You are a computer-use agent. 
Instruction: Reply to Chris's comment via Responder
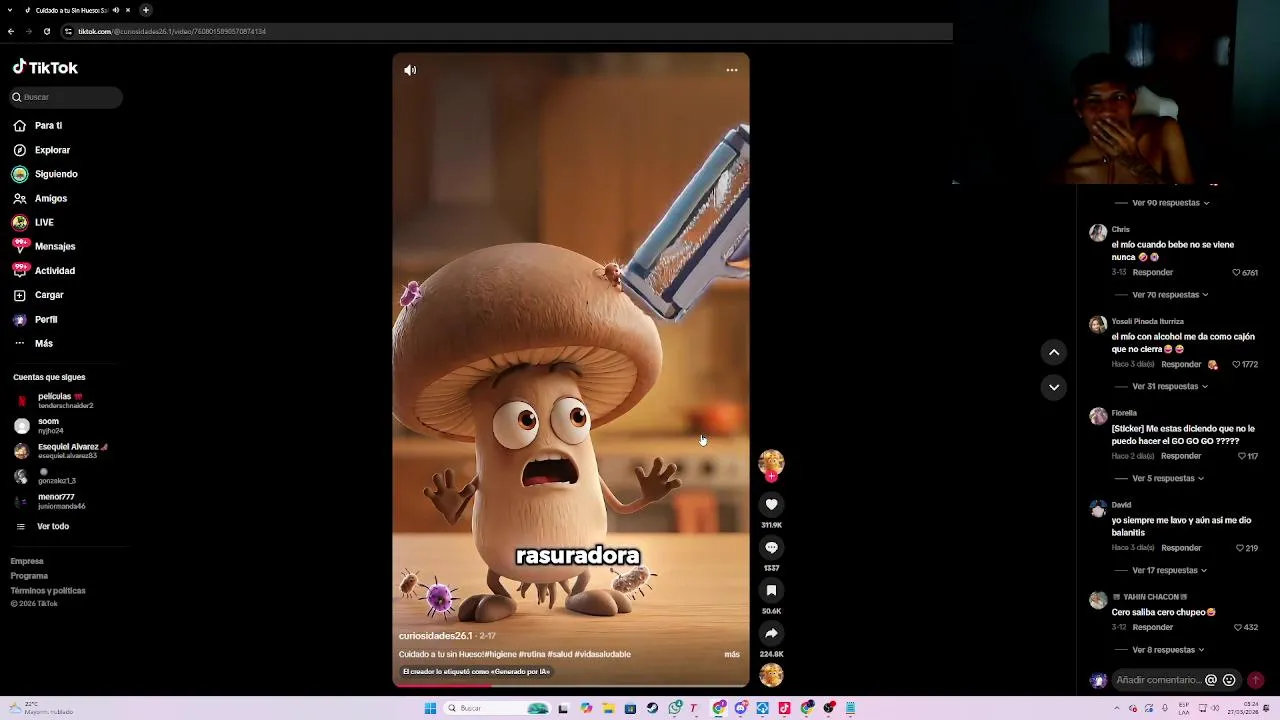point(1153,272)
